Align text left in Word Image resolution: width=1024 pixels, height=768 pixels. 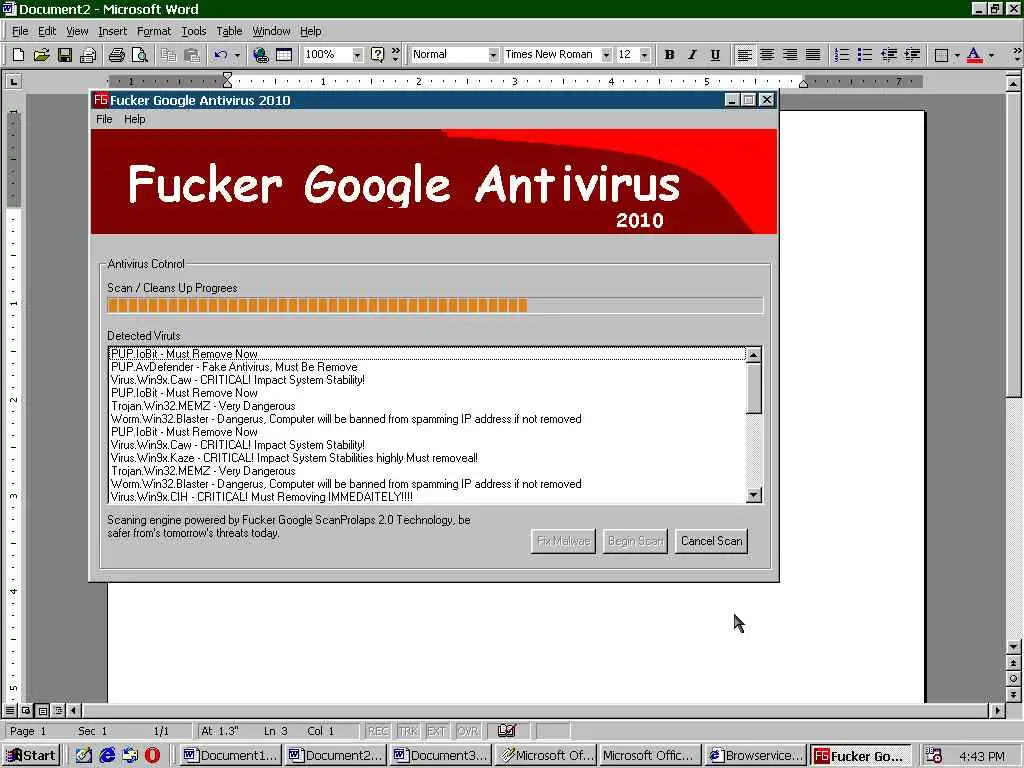click(x=744, y=55)
